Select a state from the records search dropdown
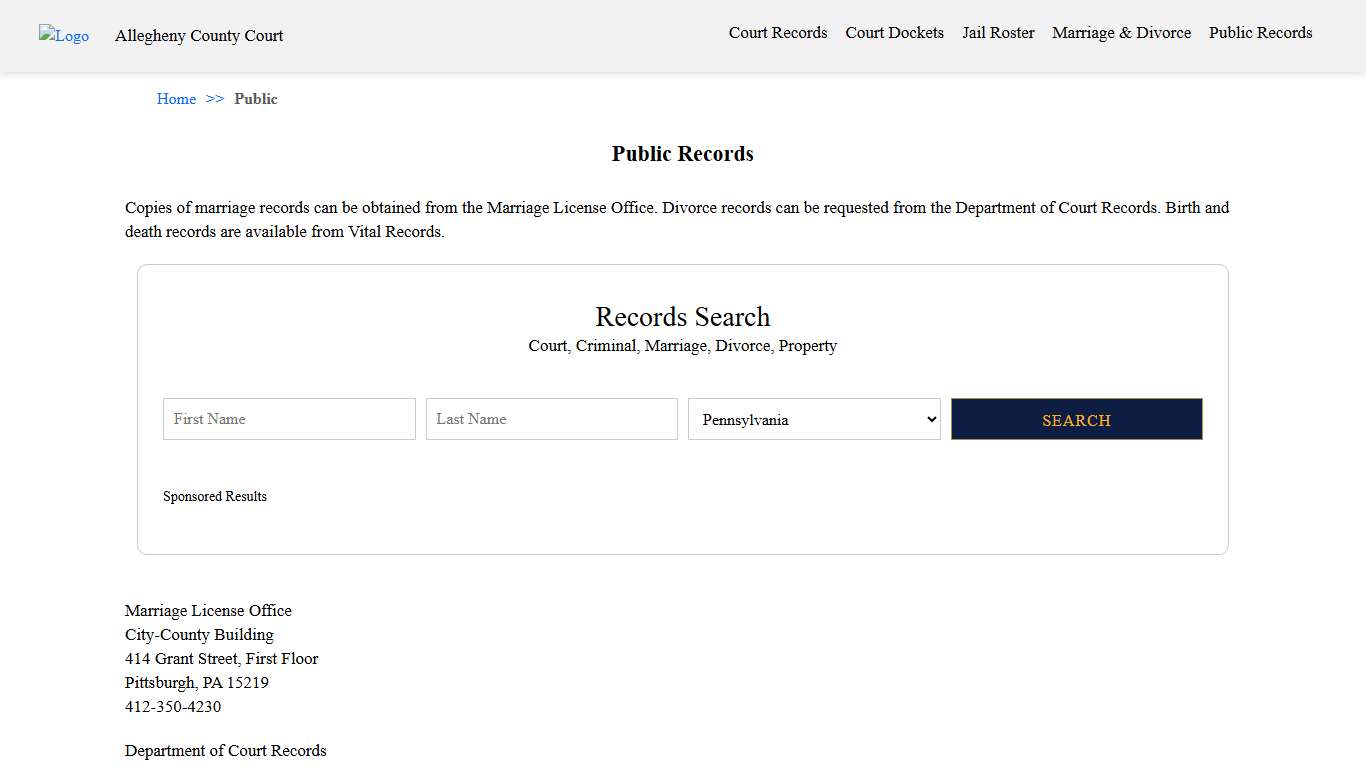The width and height of the screenshot is (1366, 768). click(813, 419)
